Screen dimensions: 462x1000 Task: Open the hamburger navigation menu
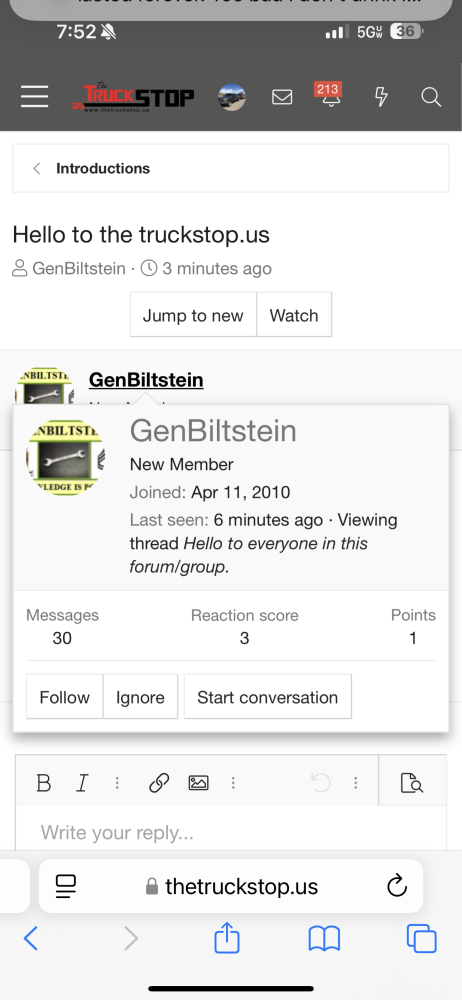[x=34, y=97]
